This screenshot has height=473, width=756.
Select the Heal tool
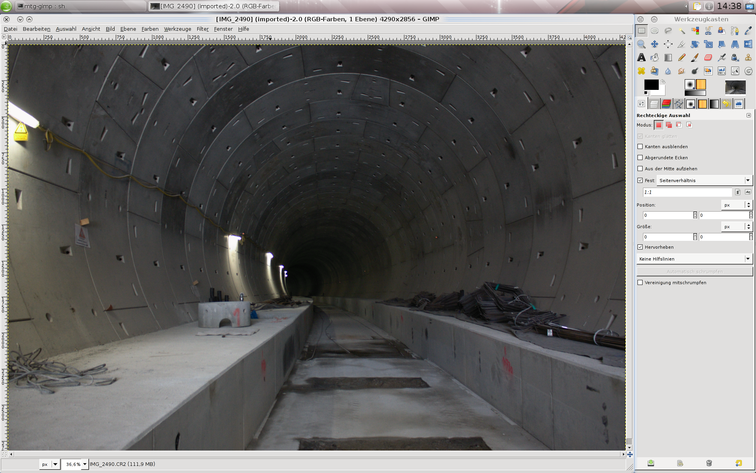tap(641, 71)
